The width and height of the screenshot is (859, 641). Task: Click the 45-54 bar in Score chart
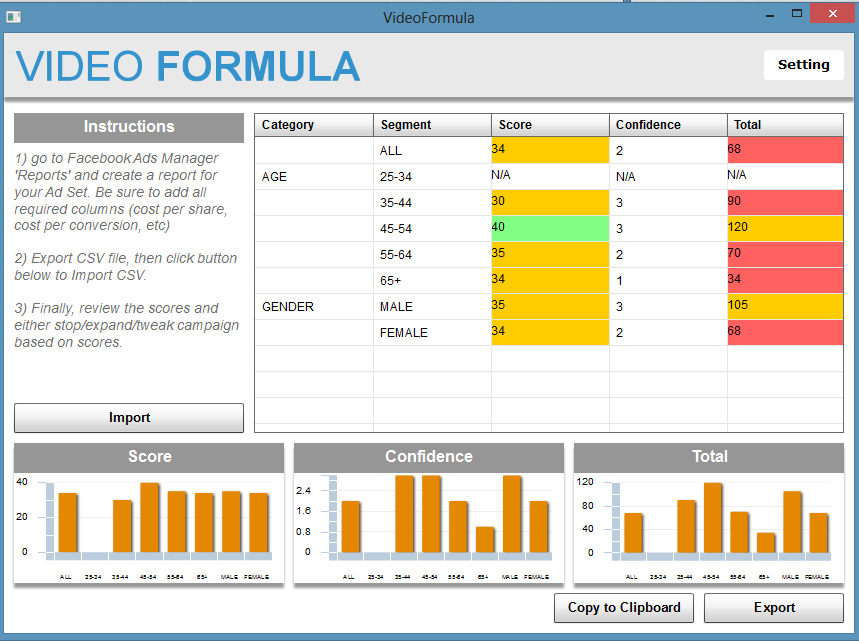(150, 518)
